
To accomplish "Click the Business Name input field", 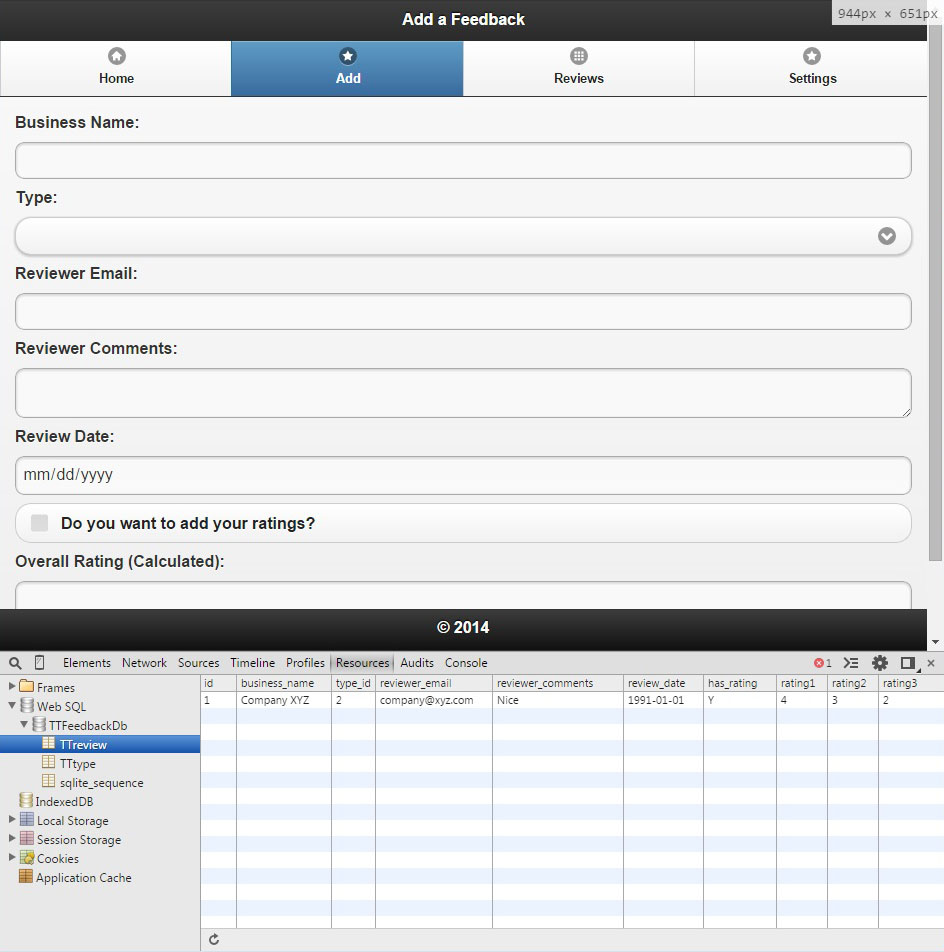I will click(463, 160).
